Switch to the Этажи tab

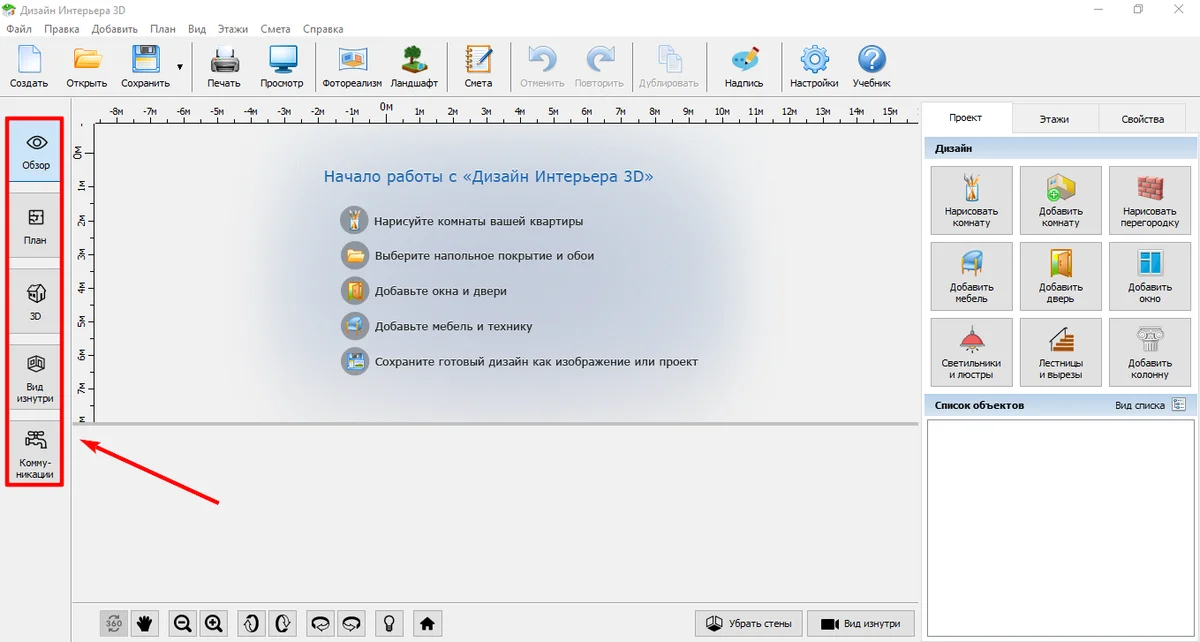(1054, 119)
